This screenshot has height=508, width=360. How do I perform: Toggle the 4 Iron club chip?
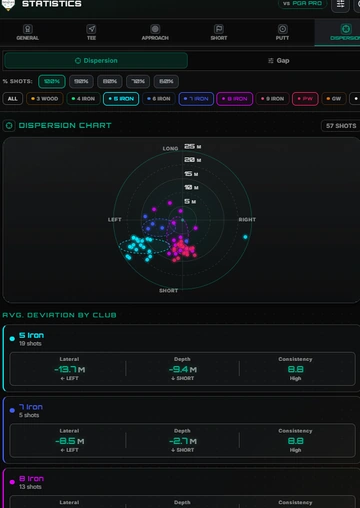tap(83, 99)
